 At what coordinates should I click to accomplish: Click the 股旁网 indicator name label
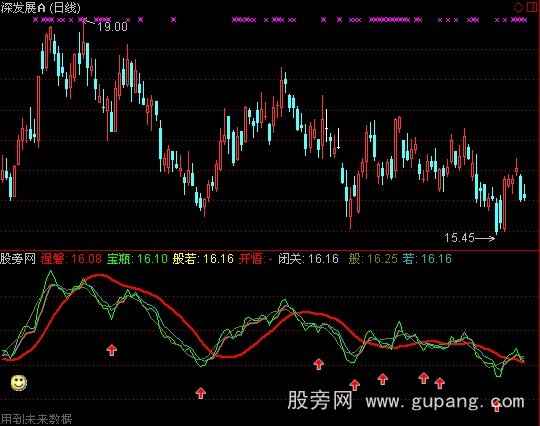[x=18, y=259]
